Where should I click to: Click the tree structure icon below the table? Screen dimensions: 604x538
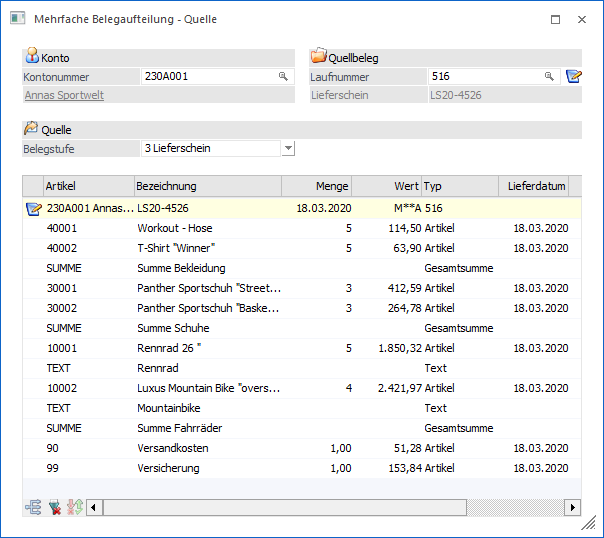(34, 507)
